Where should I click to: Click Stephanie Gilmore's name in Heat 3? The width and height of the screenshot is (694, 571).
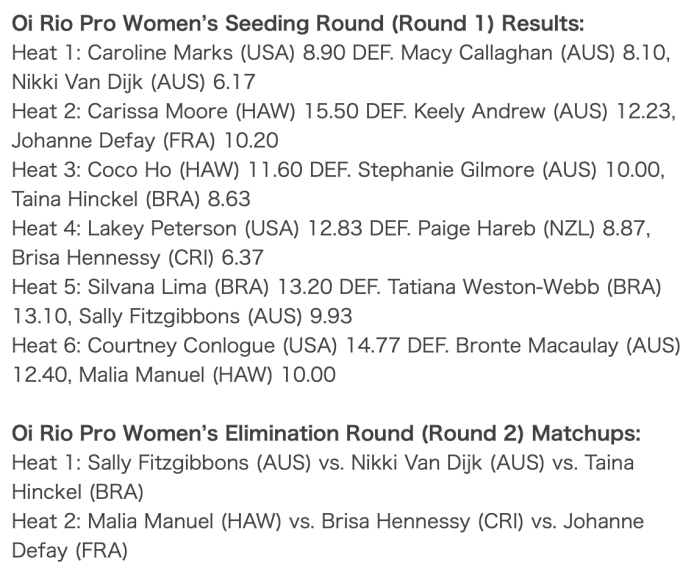tap(446, 170)
